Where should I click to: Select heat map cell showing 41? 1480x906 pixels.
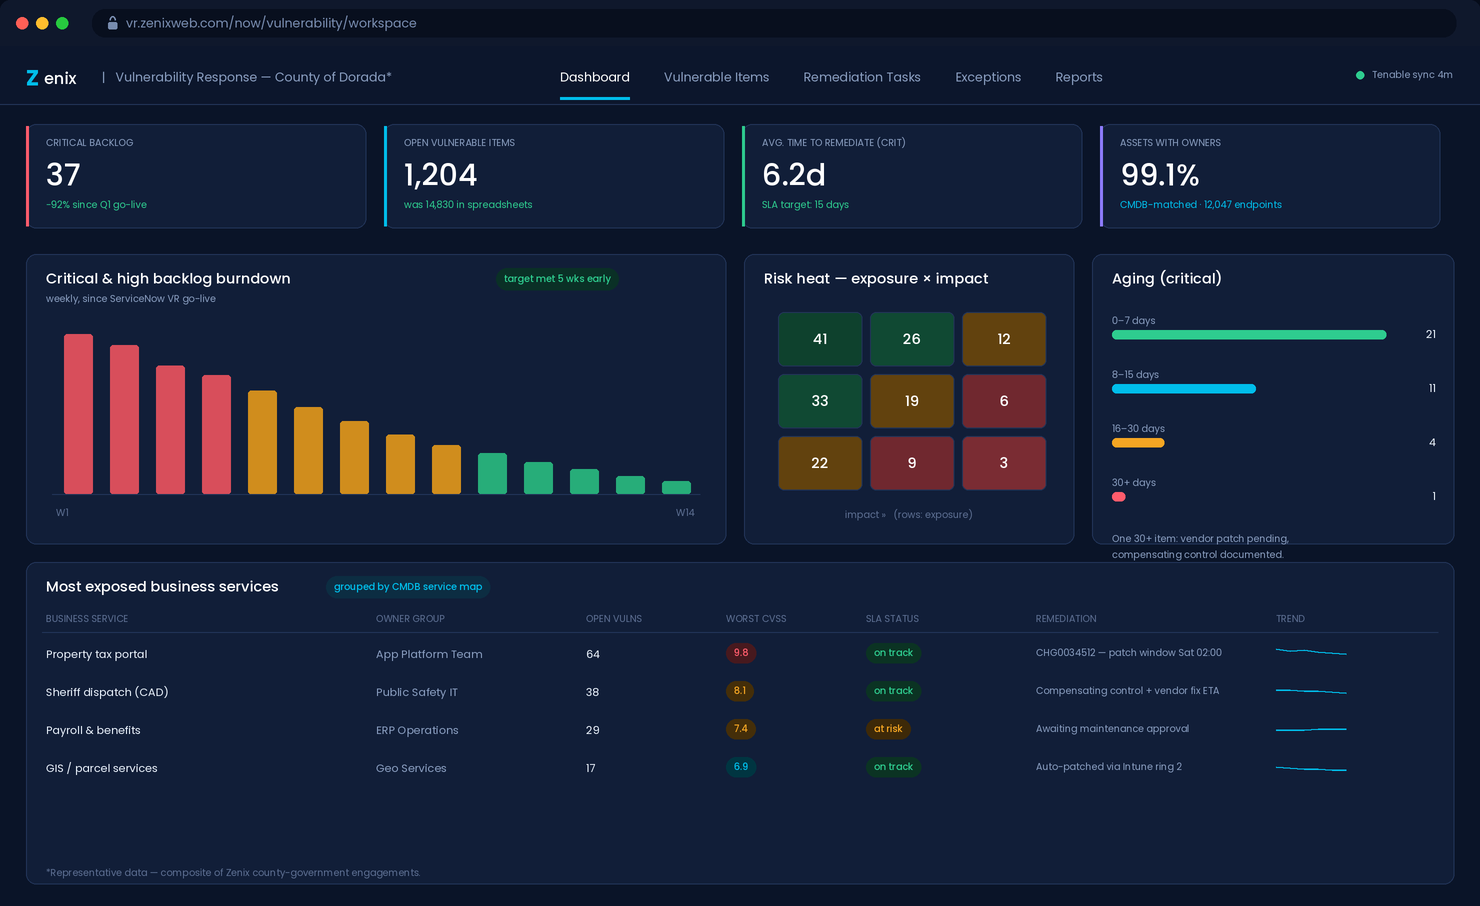pos(820,339)
